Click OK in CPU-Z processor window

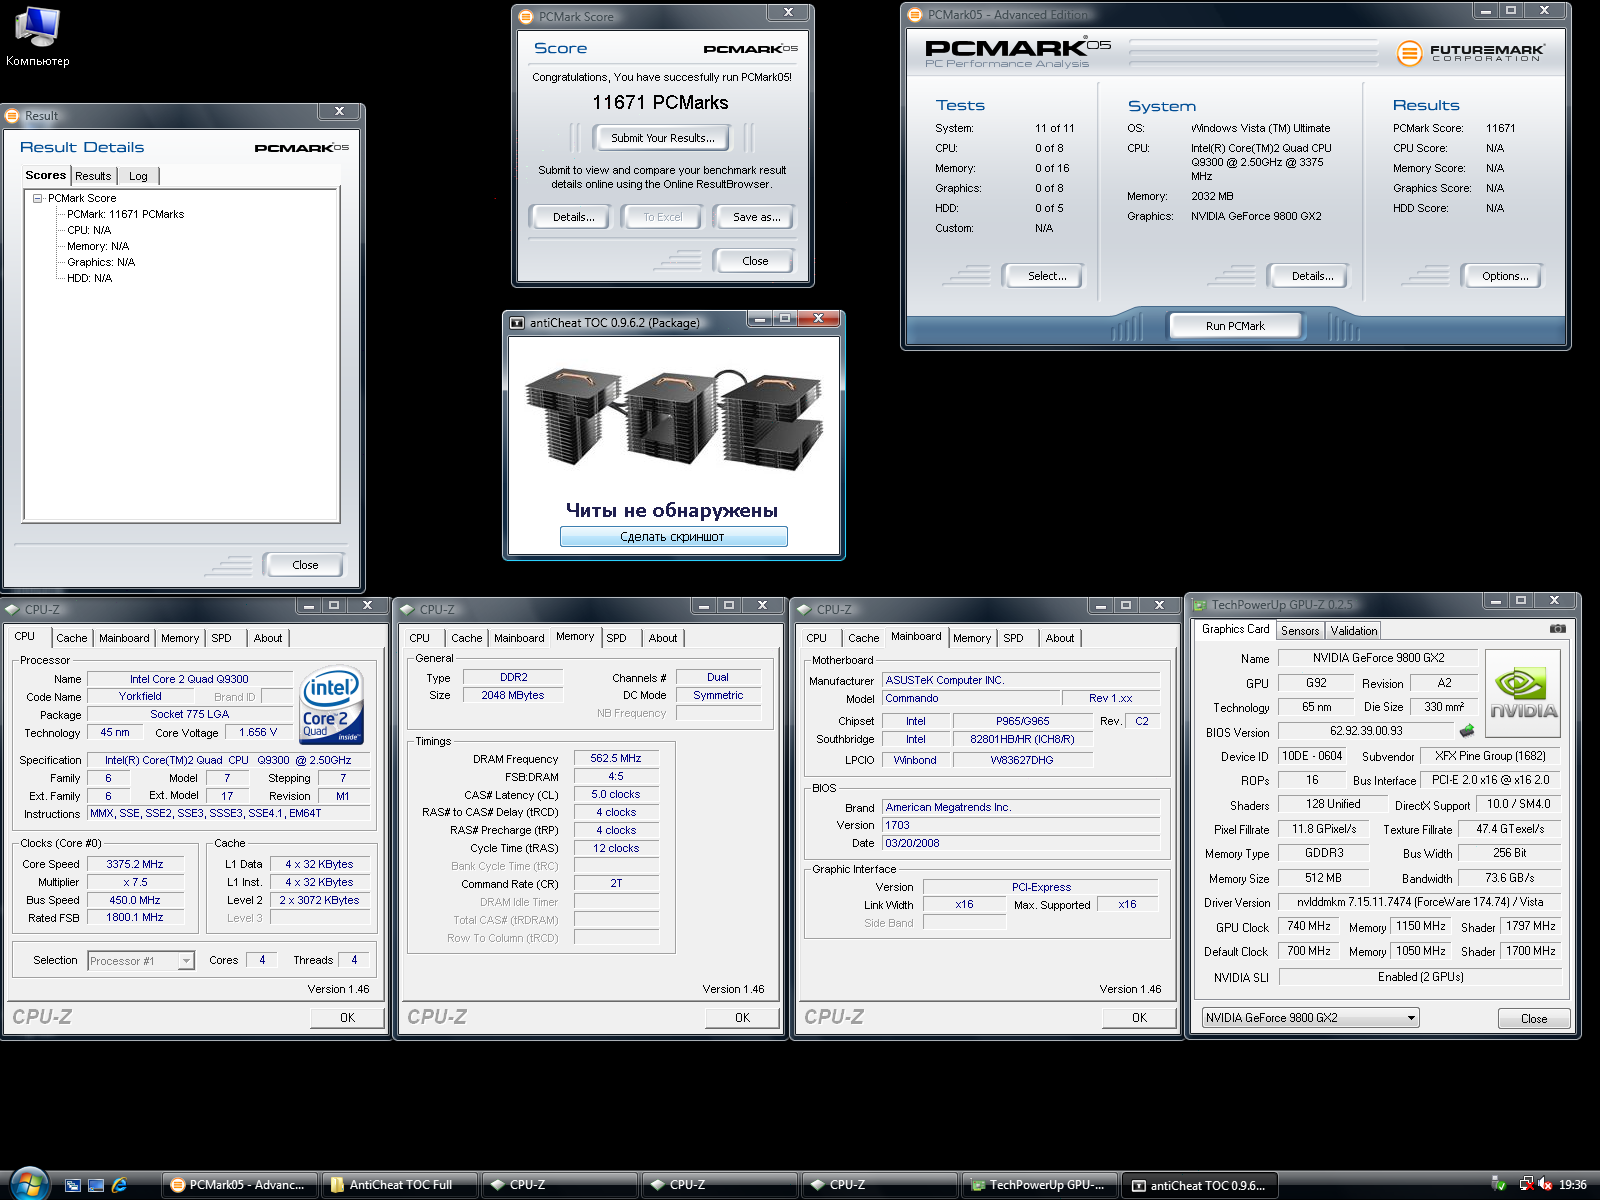pos(347,1017)
